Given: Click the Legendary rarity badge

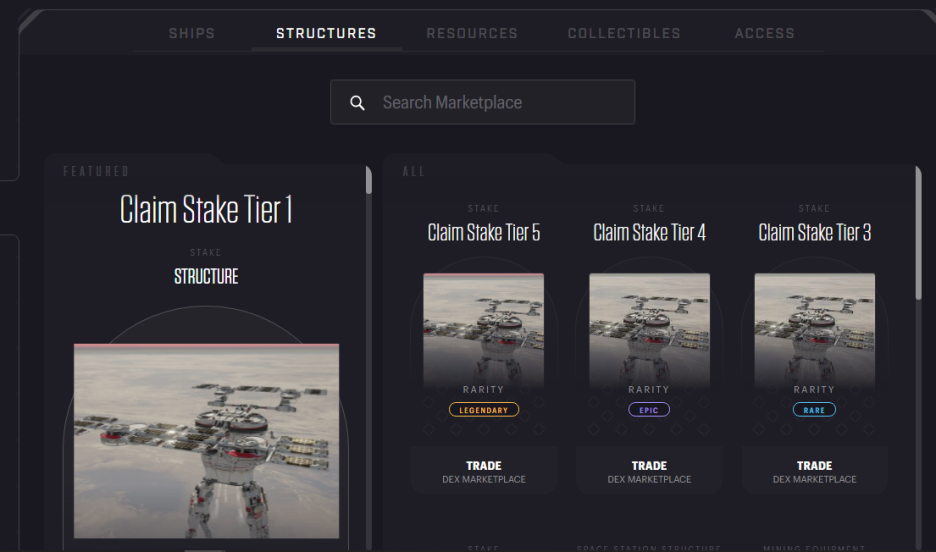Looking at the screenshot, I should pos(484,410).
